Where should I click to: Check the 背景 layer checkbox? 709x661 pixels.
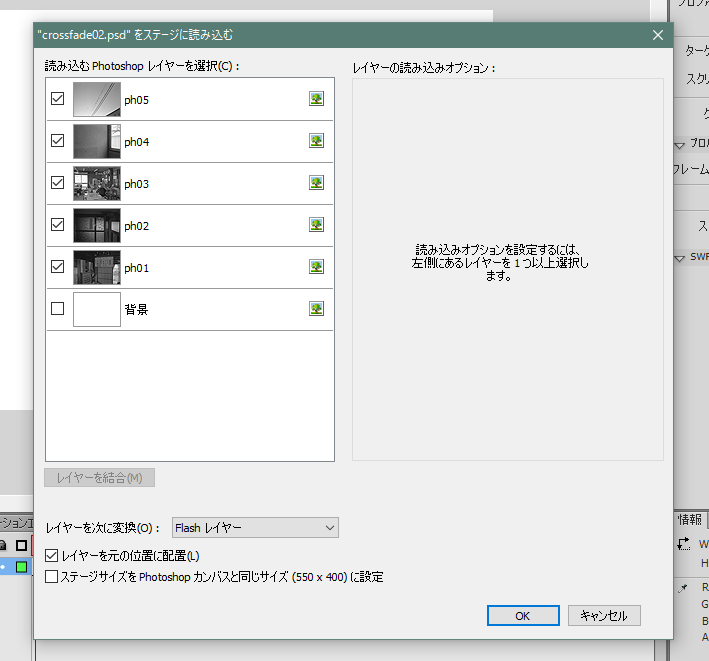click(57, 309)
